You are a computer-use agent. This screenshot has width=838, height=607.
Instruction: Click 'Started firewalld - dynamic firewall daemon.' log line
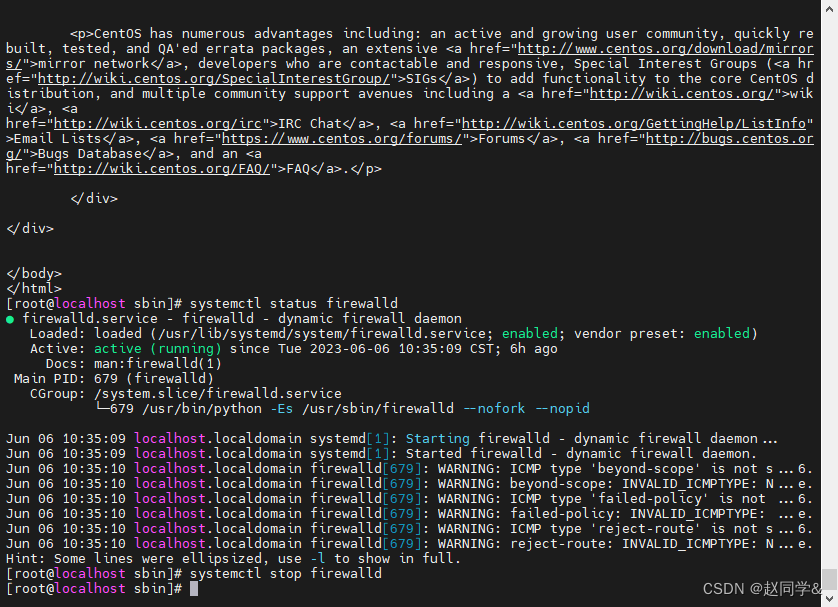coord(382,453)
